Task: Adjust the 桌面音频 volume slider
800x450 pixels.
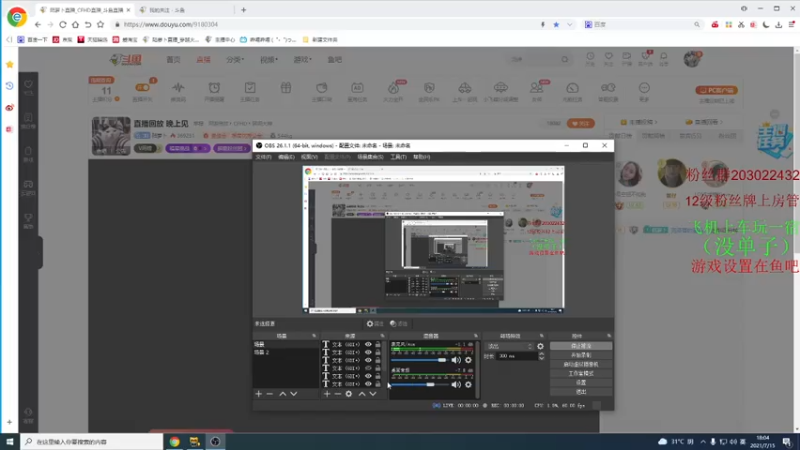Action: coord(418,385)
